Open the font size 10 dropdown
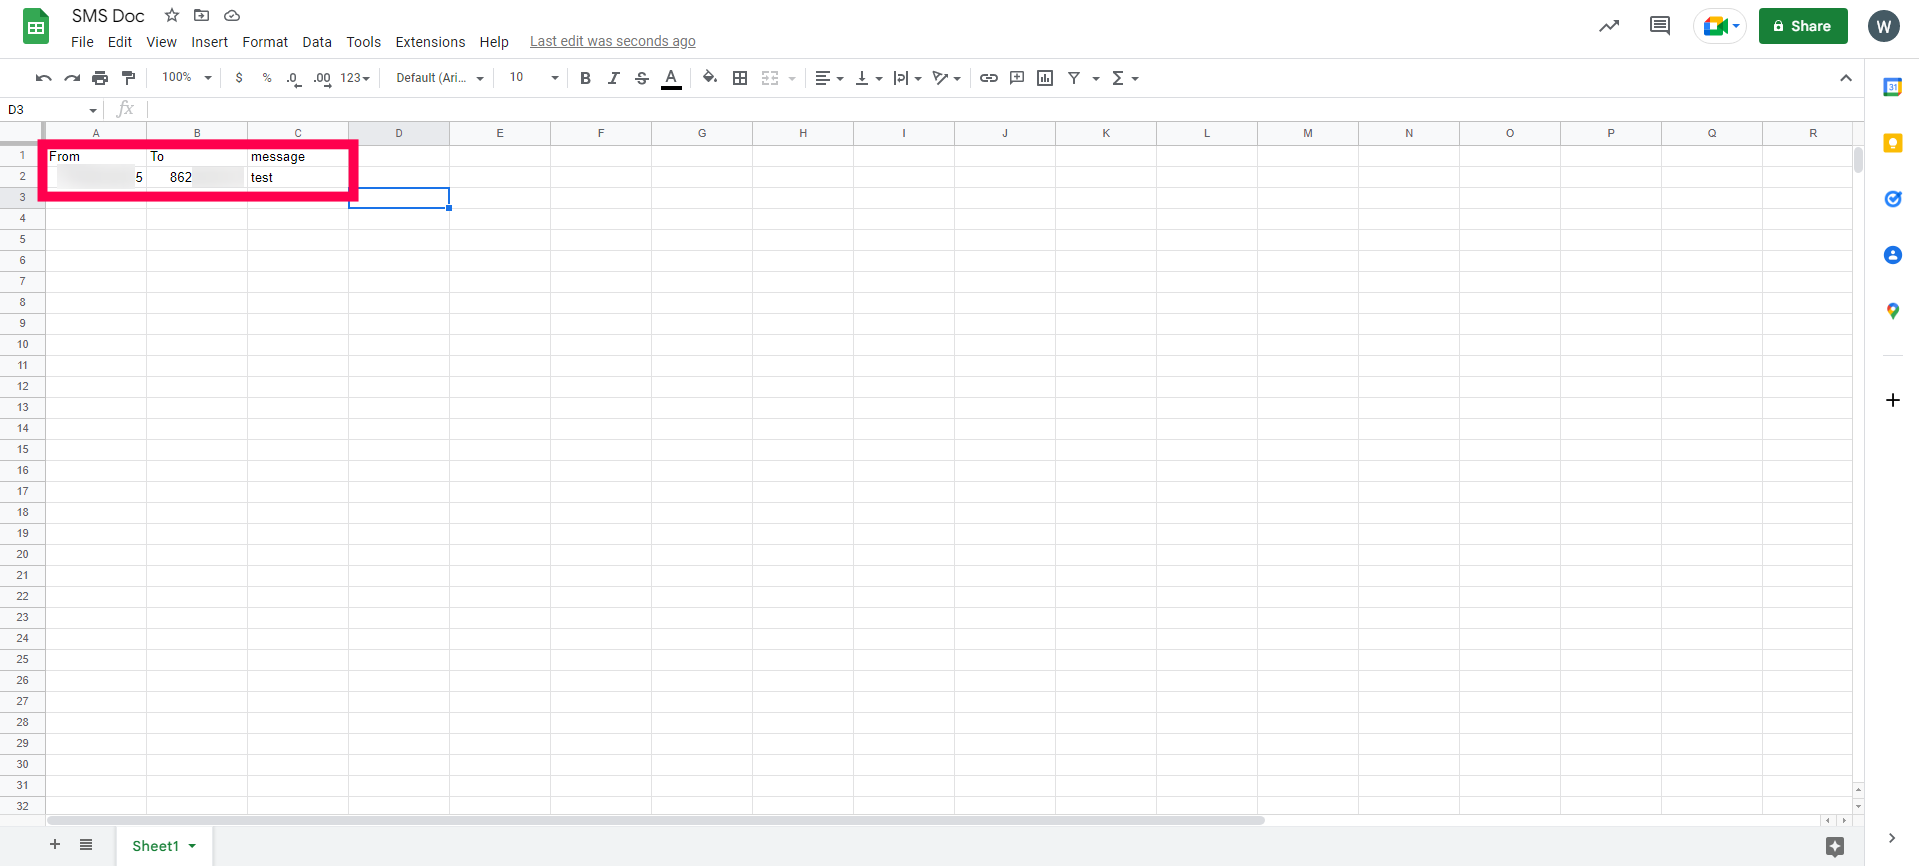This screenshot has height=866, width=1919. click(534, 78)
